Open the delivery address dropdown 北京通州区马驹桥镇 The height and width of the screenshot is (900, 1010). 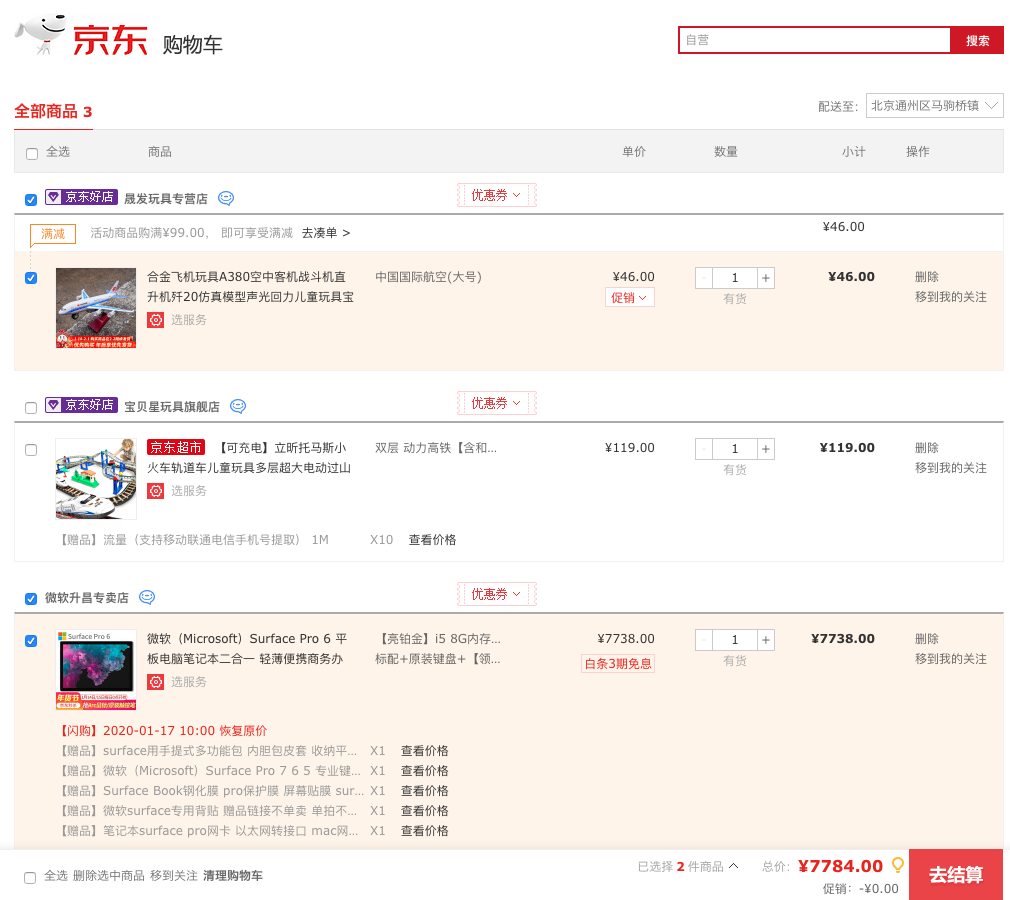click(934, 106)
